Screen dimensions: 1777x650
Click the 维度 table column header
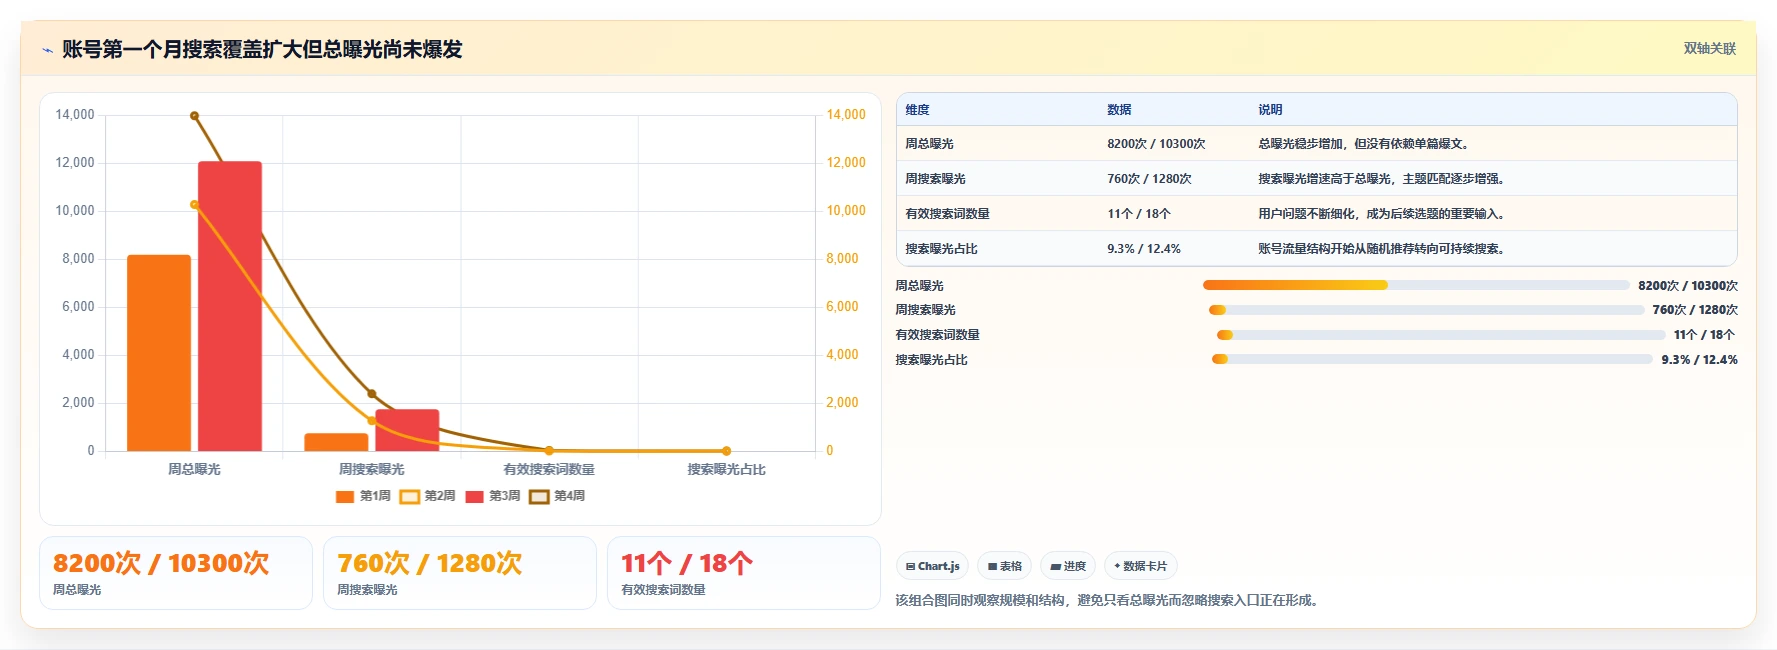[x=917, y=110]
